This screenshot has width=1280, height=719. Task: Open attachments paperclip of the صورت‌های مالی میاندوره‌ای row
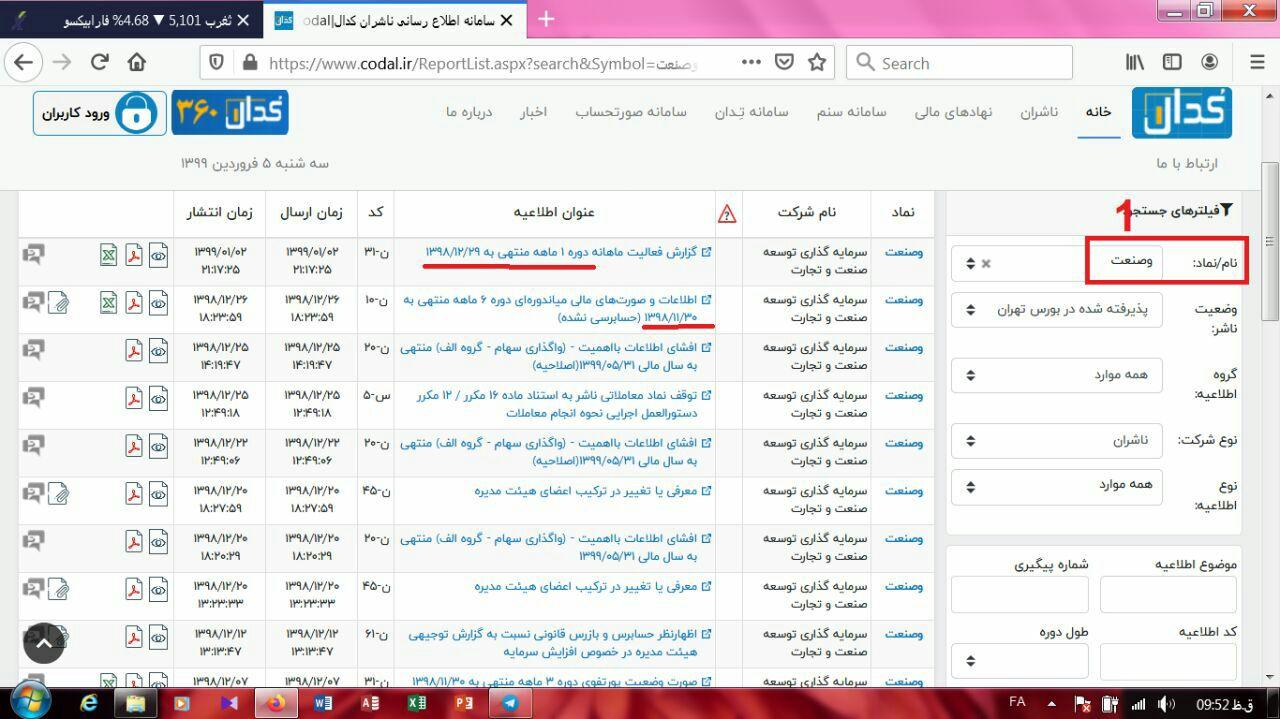click(58, 302)
